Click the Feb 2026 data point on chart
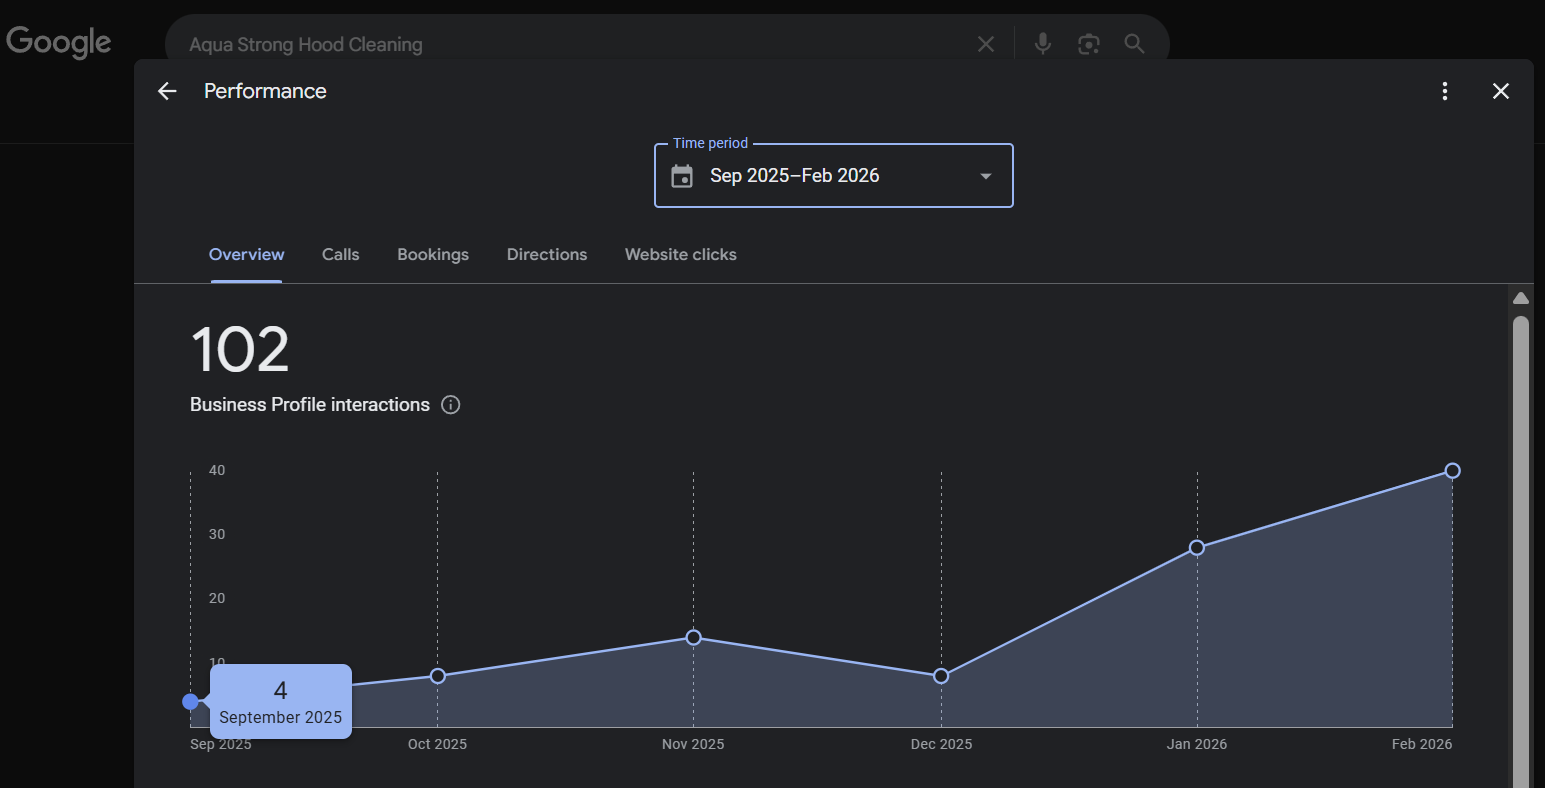1545x788 pixels. point(1452,471)
